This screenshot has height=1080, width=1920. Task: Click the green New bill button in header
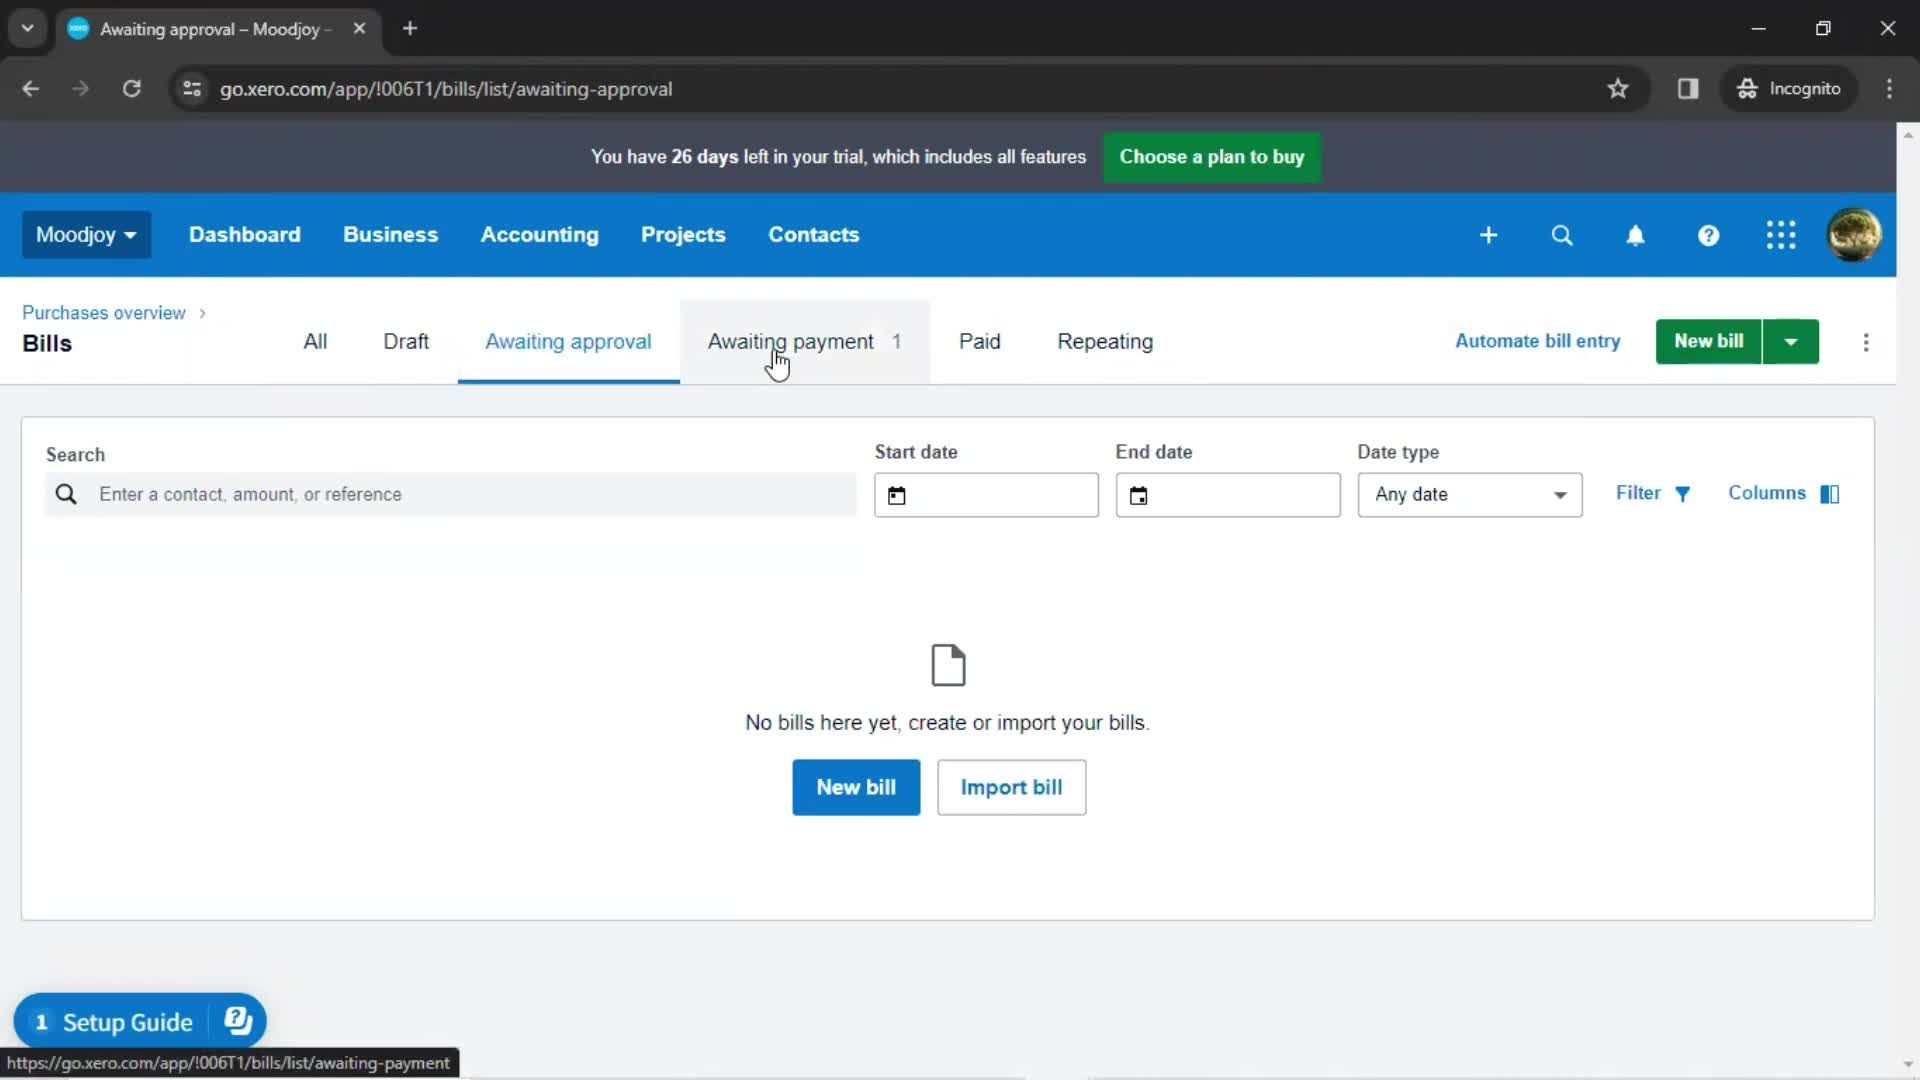tap(1709, 342)
